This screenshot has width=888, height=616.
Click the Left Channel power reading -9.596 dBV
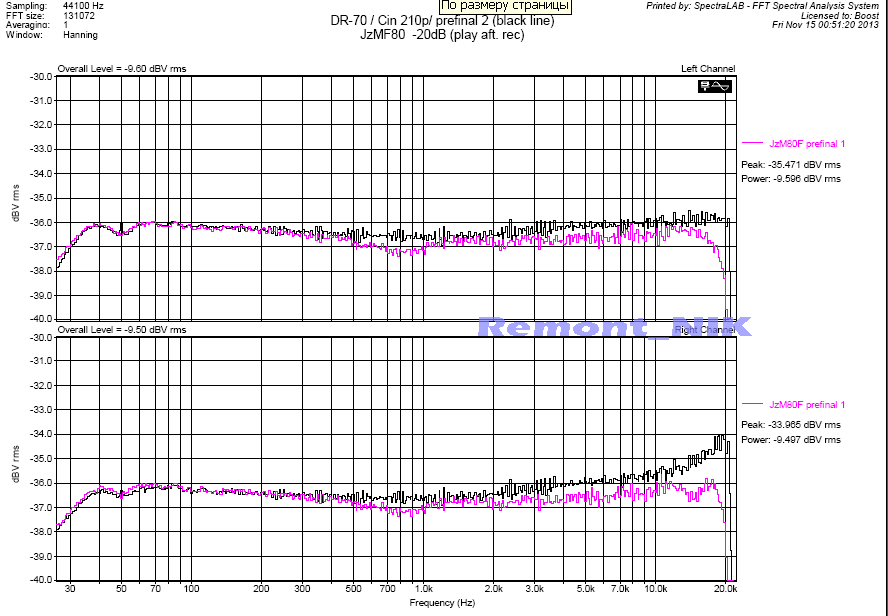790,179
